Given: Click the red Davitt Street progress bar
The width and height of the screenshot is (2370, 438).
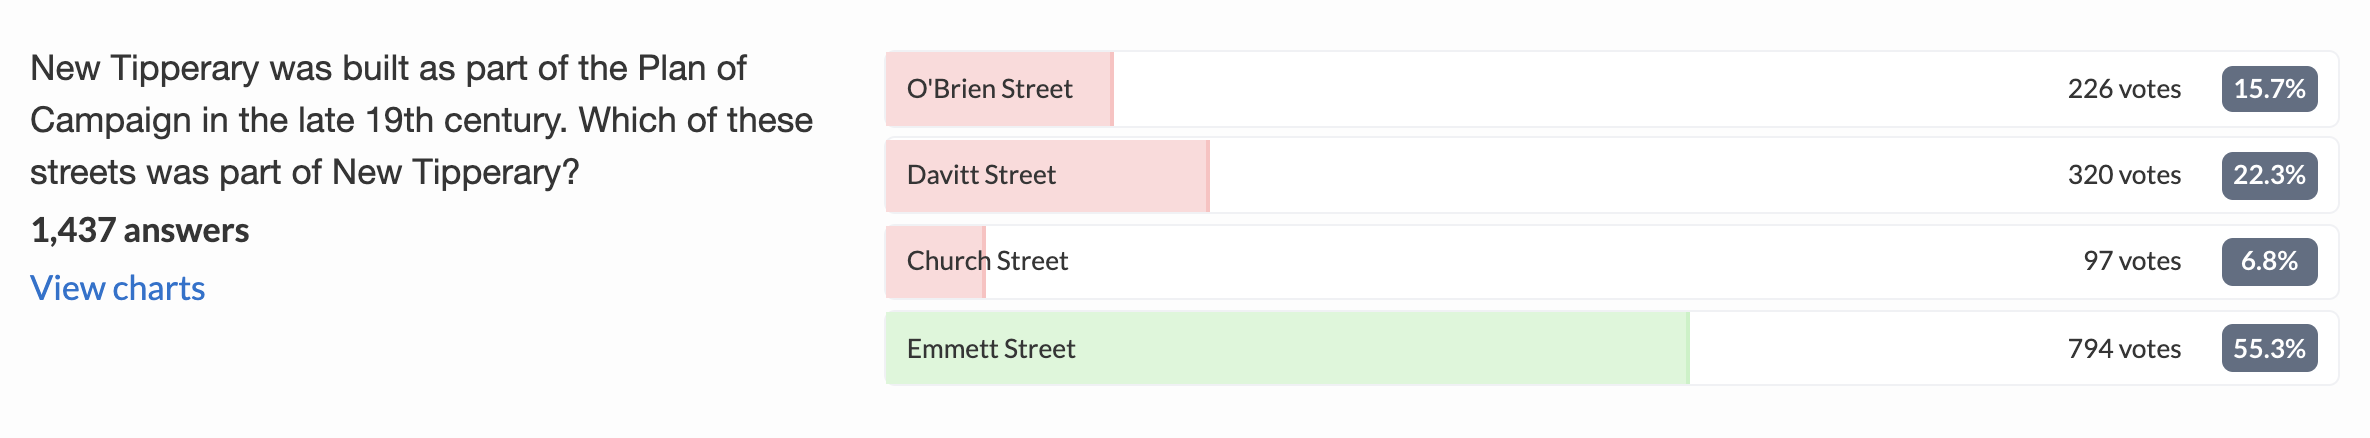Looking at the screenshot, I should coord(1048,175).
